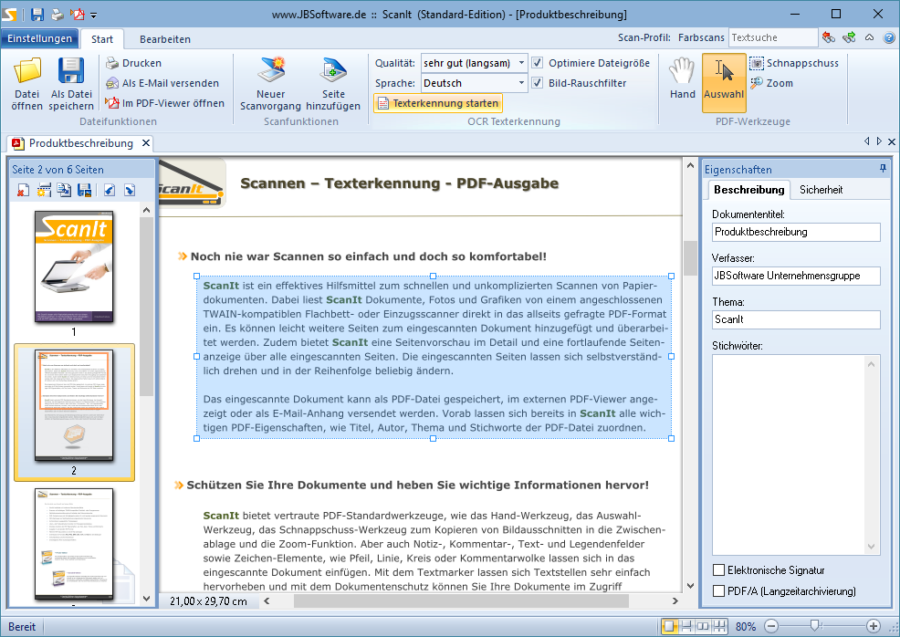The width and height of the screenshot is (900, 637).
Task: Select the Hand tool
Action: click(682, 79)
